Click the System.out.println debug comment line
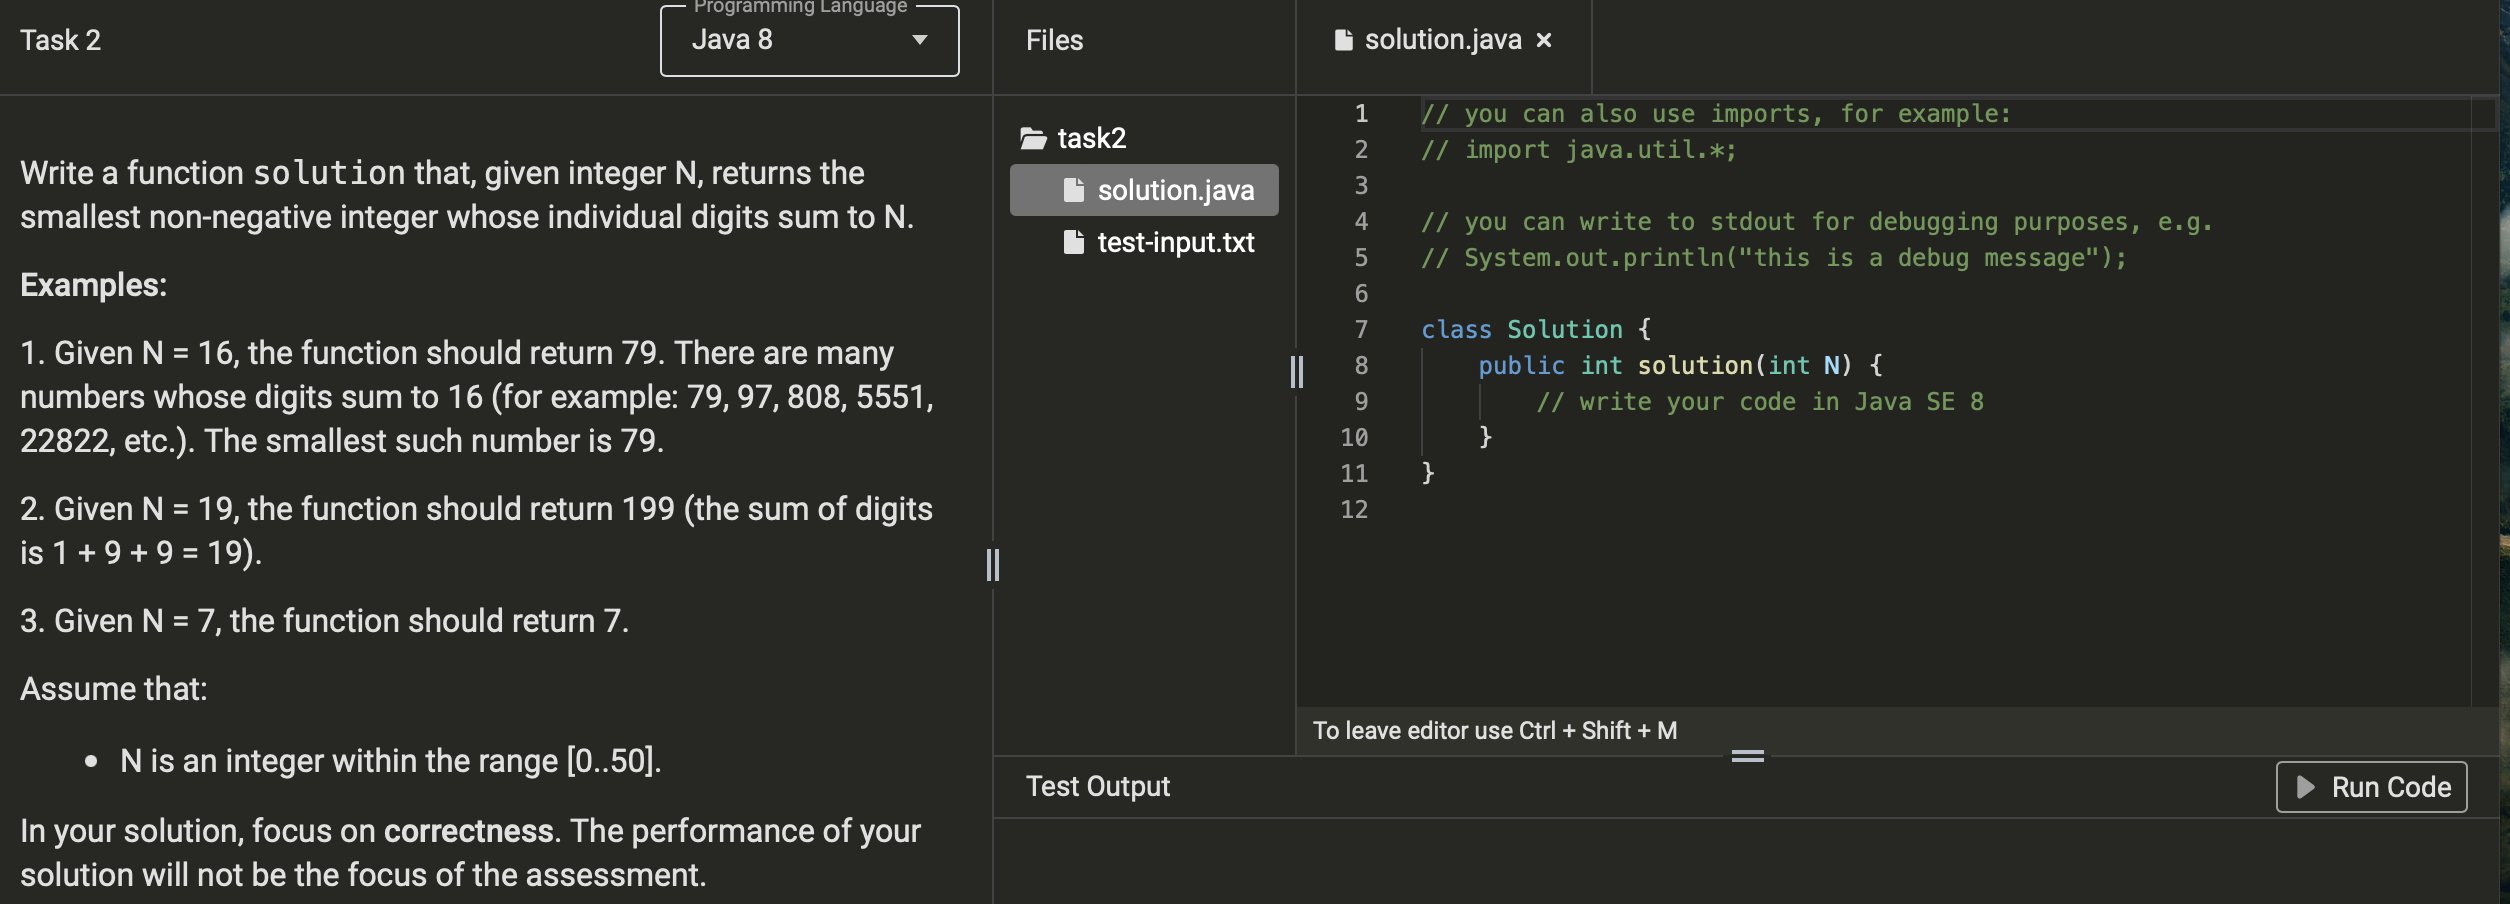The height and width of the screenshot is (904, 2510). coord(1775,258)
